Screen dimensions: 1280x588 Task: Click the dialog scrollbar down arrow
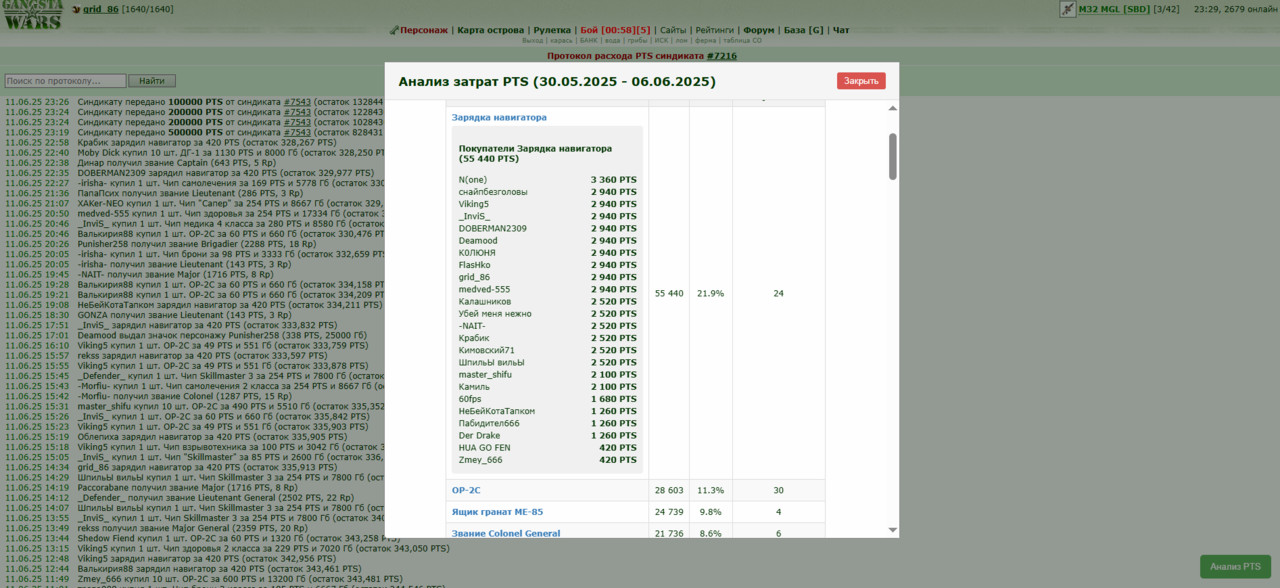pyautogui.click(x=893, y=530)
